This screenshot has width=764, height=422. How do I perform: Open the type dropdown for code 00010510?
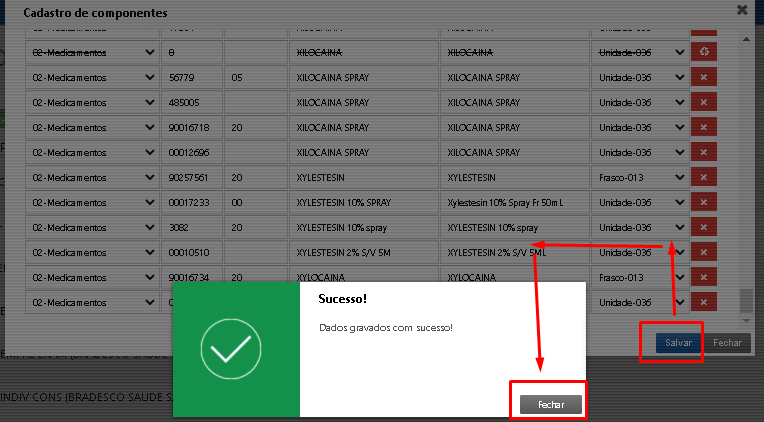coord(92,252)
